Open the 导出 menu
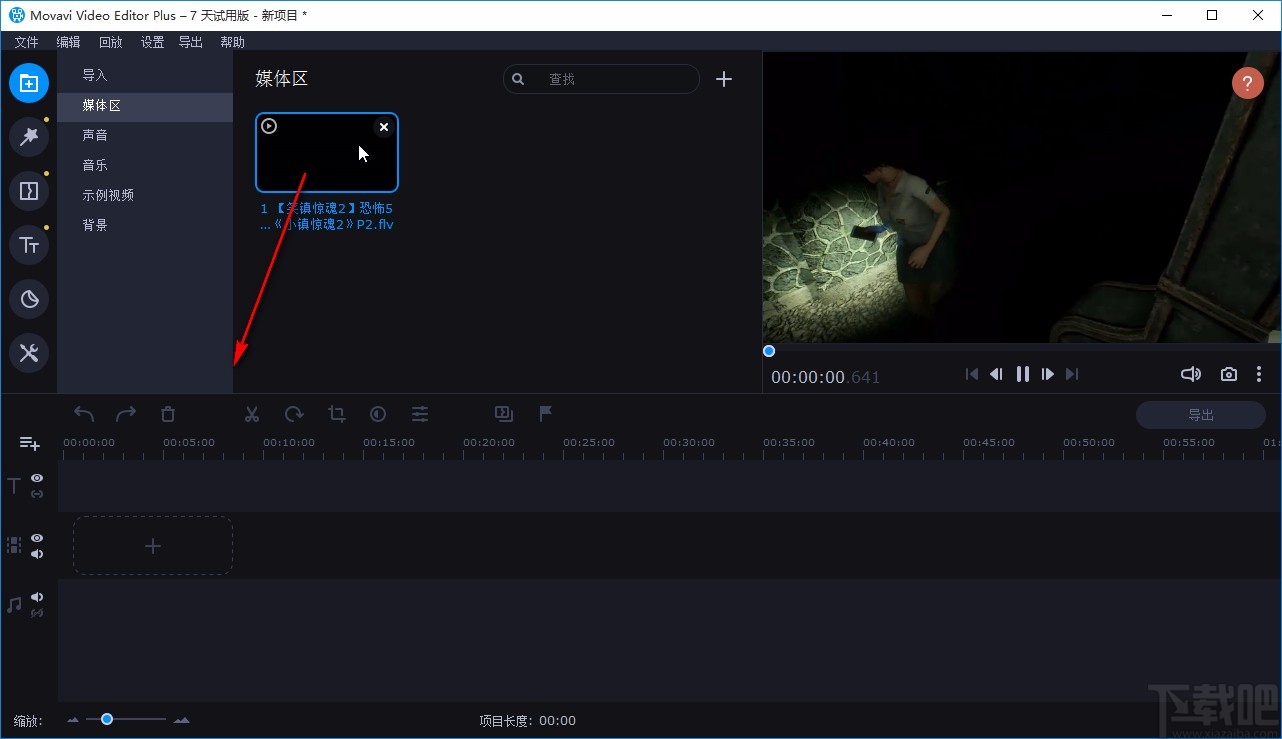Viewport: 1282px width, 739px height. click(191, 42)
